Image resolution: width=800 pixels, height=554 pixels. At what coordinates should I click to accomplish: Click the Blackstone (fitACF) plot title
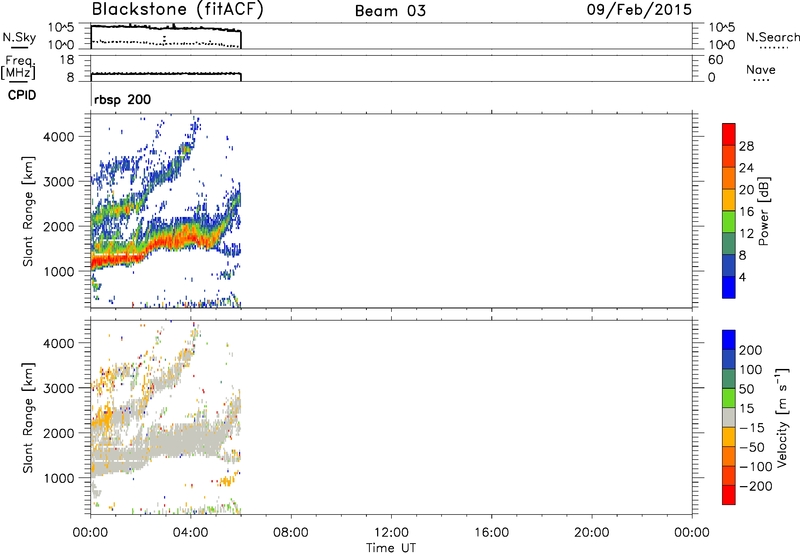tap(178, 10)
